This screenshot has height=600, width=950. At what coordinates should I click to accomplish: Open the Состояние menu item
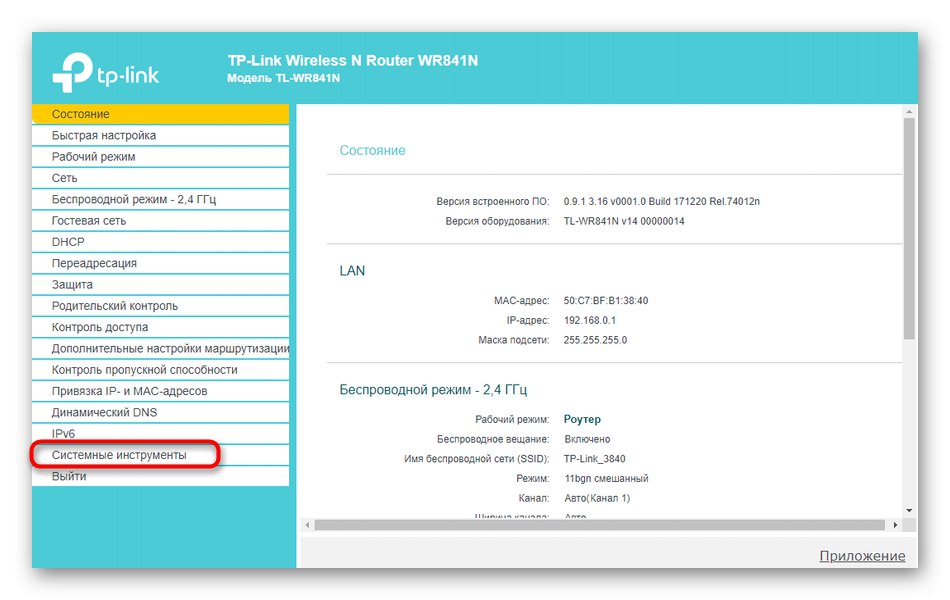click(161, 114)
